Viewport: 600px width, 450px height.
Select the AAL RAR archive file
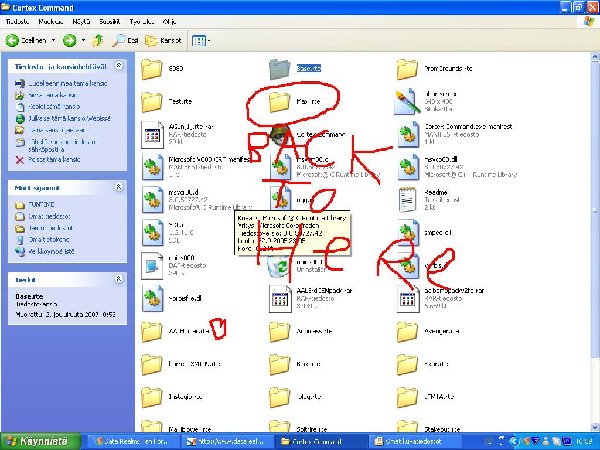(280, 298)
